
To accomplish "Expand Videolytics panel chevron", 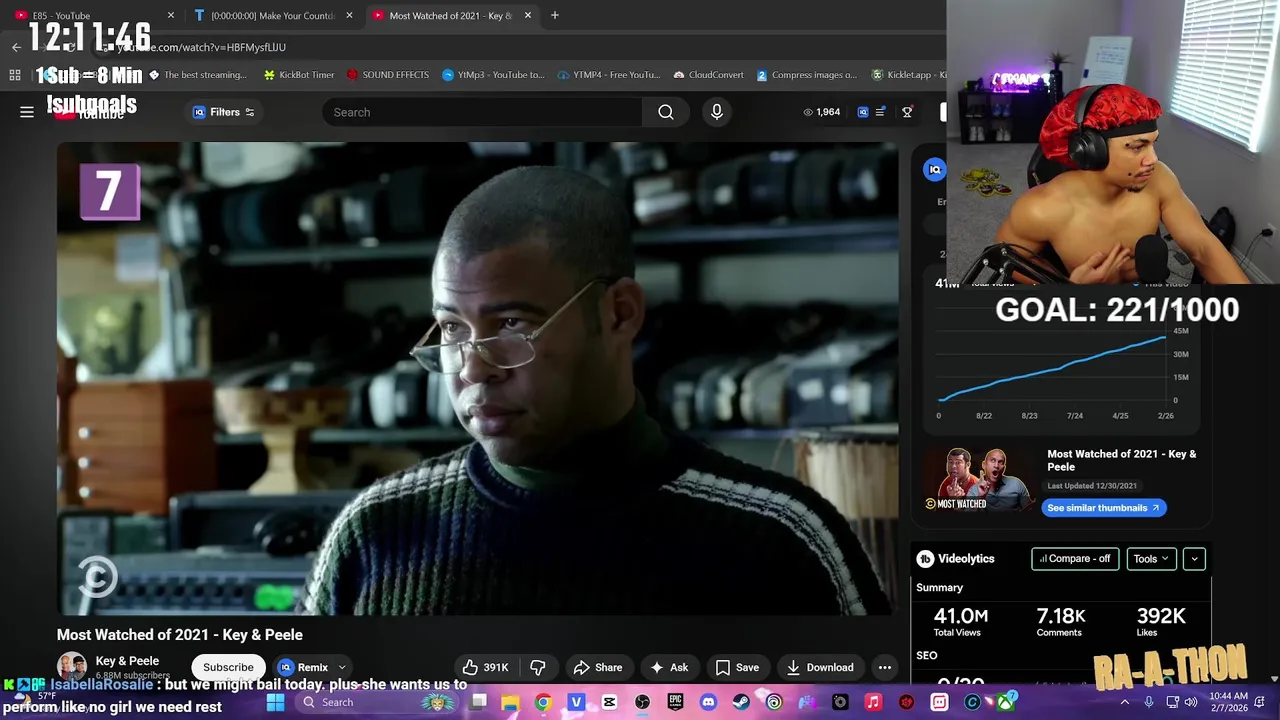I will tap(1194, 559).
